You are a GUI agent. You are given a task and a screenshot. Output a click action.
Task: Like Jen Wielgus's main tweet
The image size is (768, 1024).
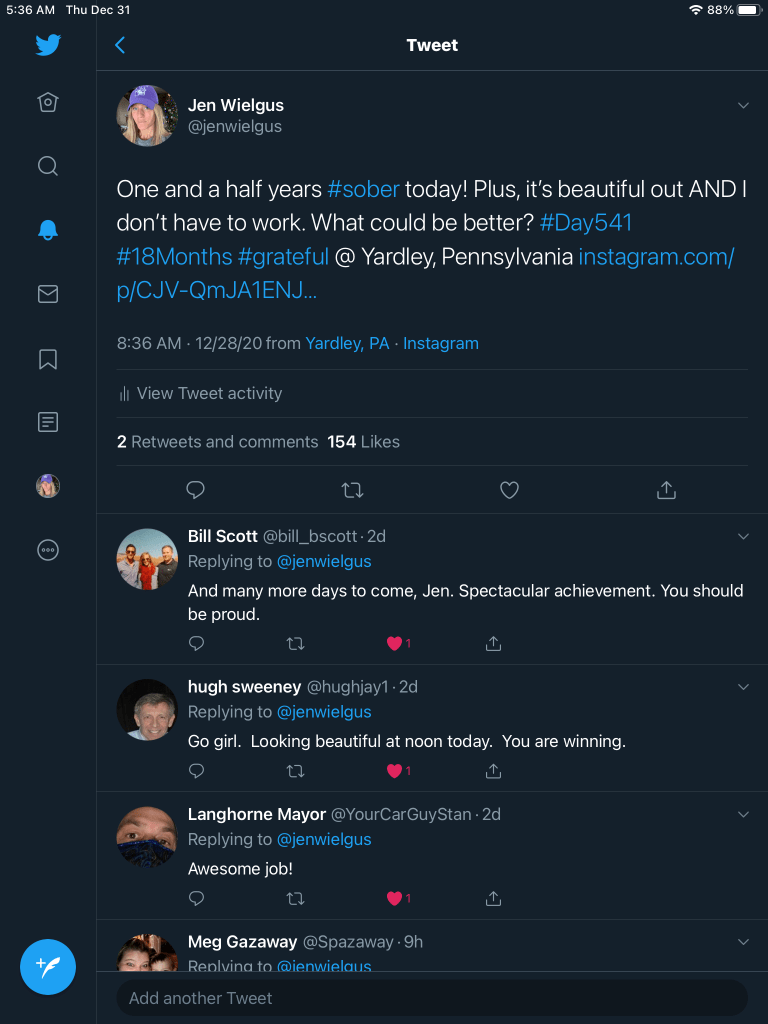click(509, 490)
